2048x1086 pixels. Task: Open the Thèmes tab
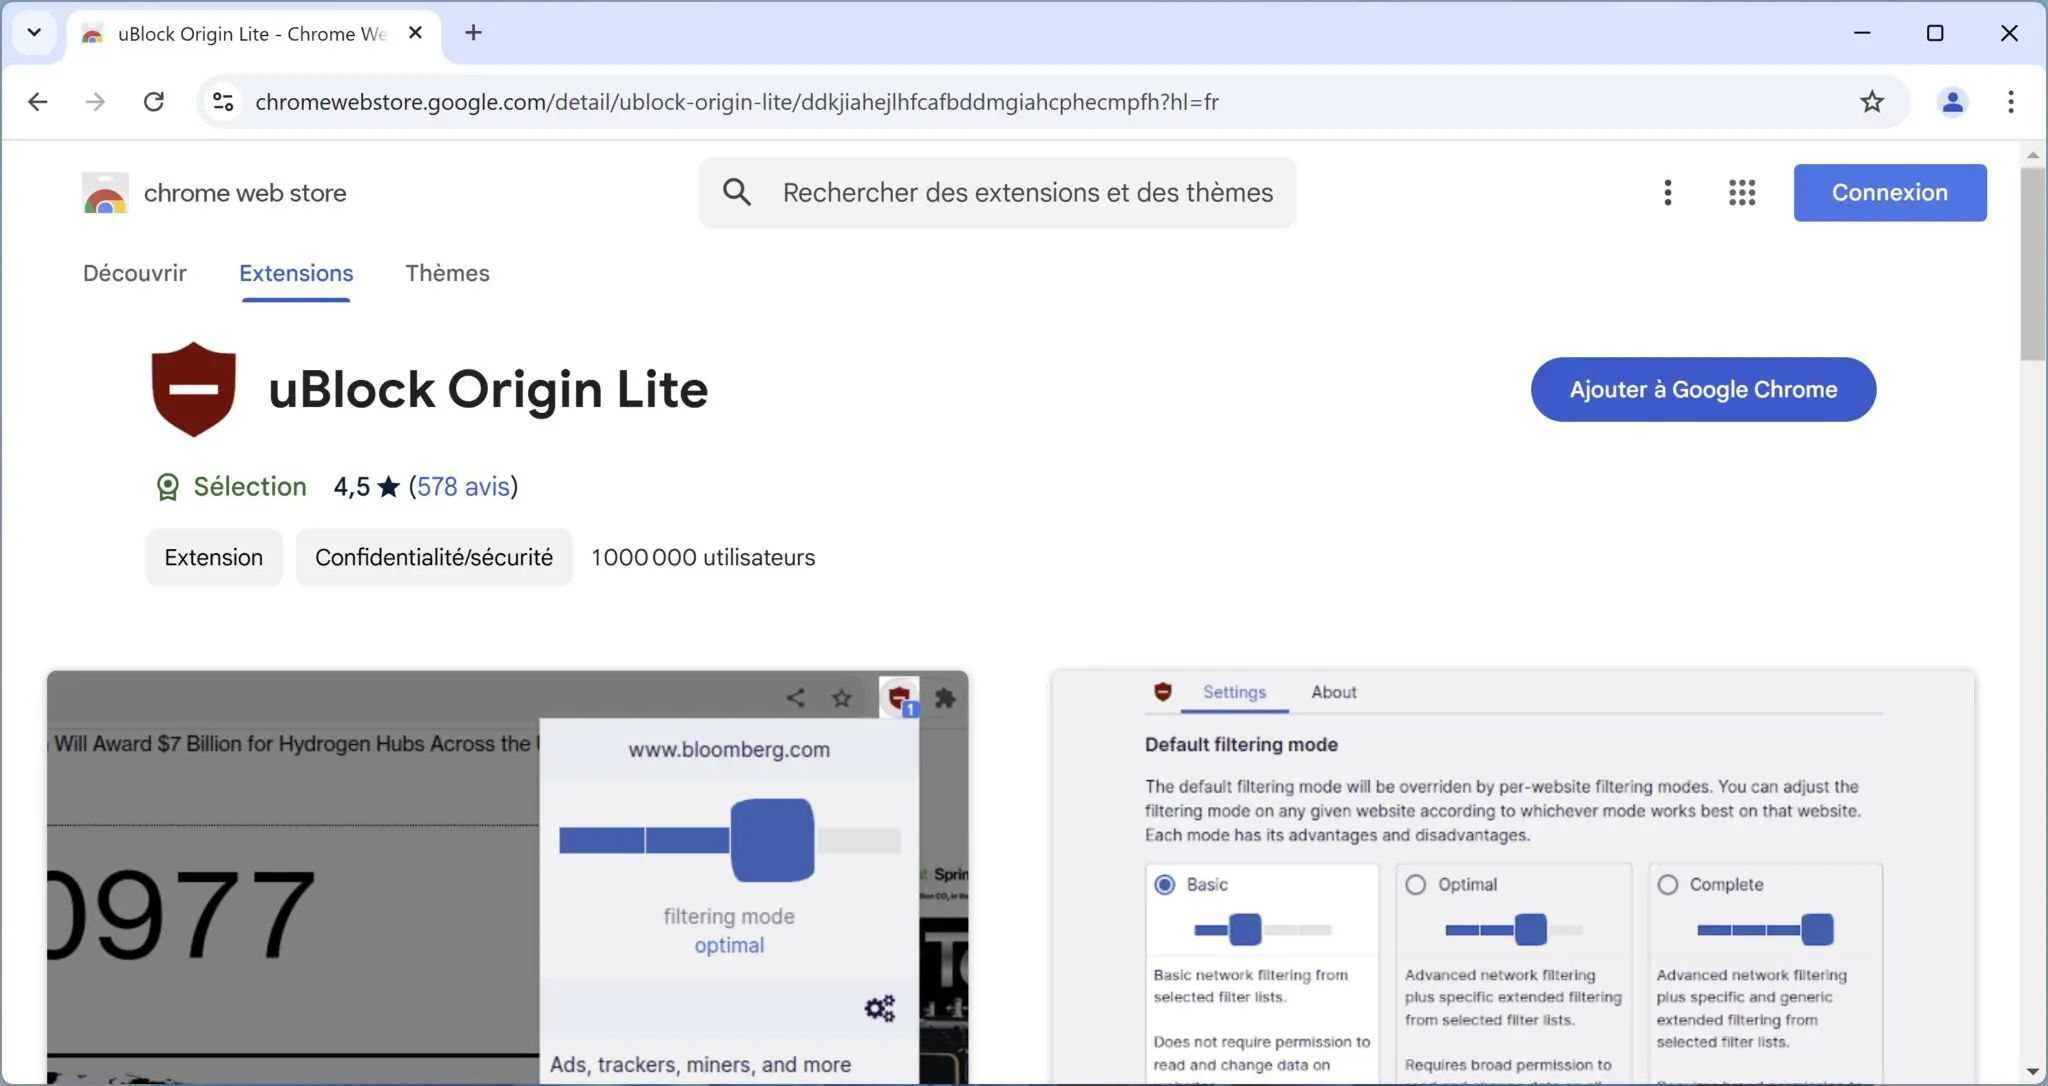coord(447,273)
